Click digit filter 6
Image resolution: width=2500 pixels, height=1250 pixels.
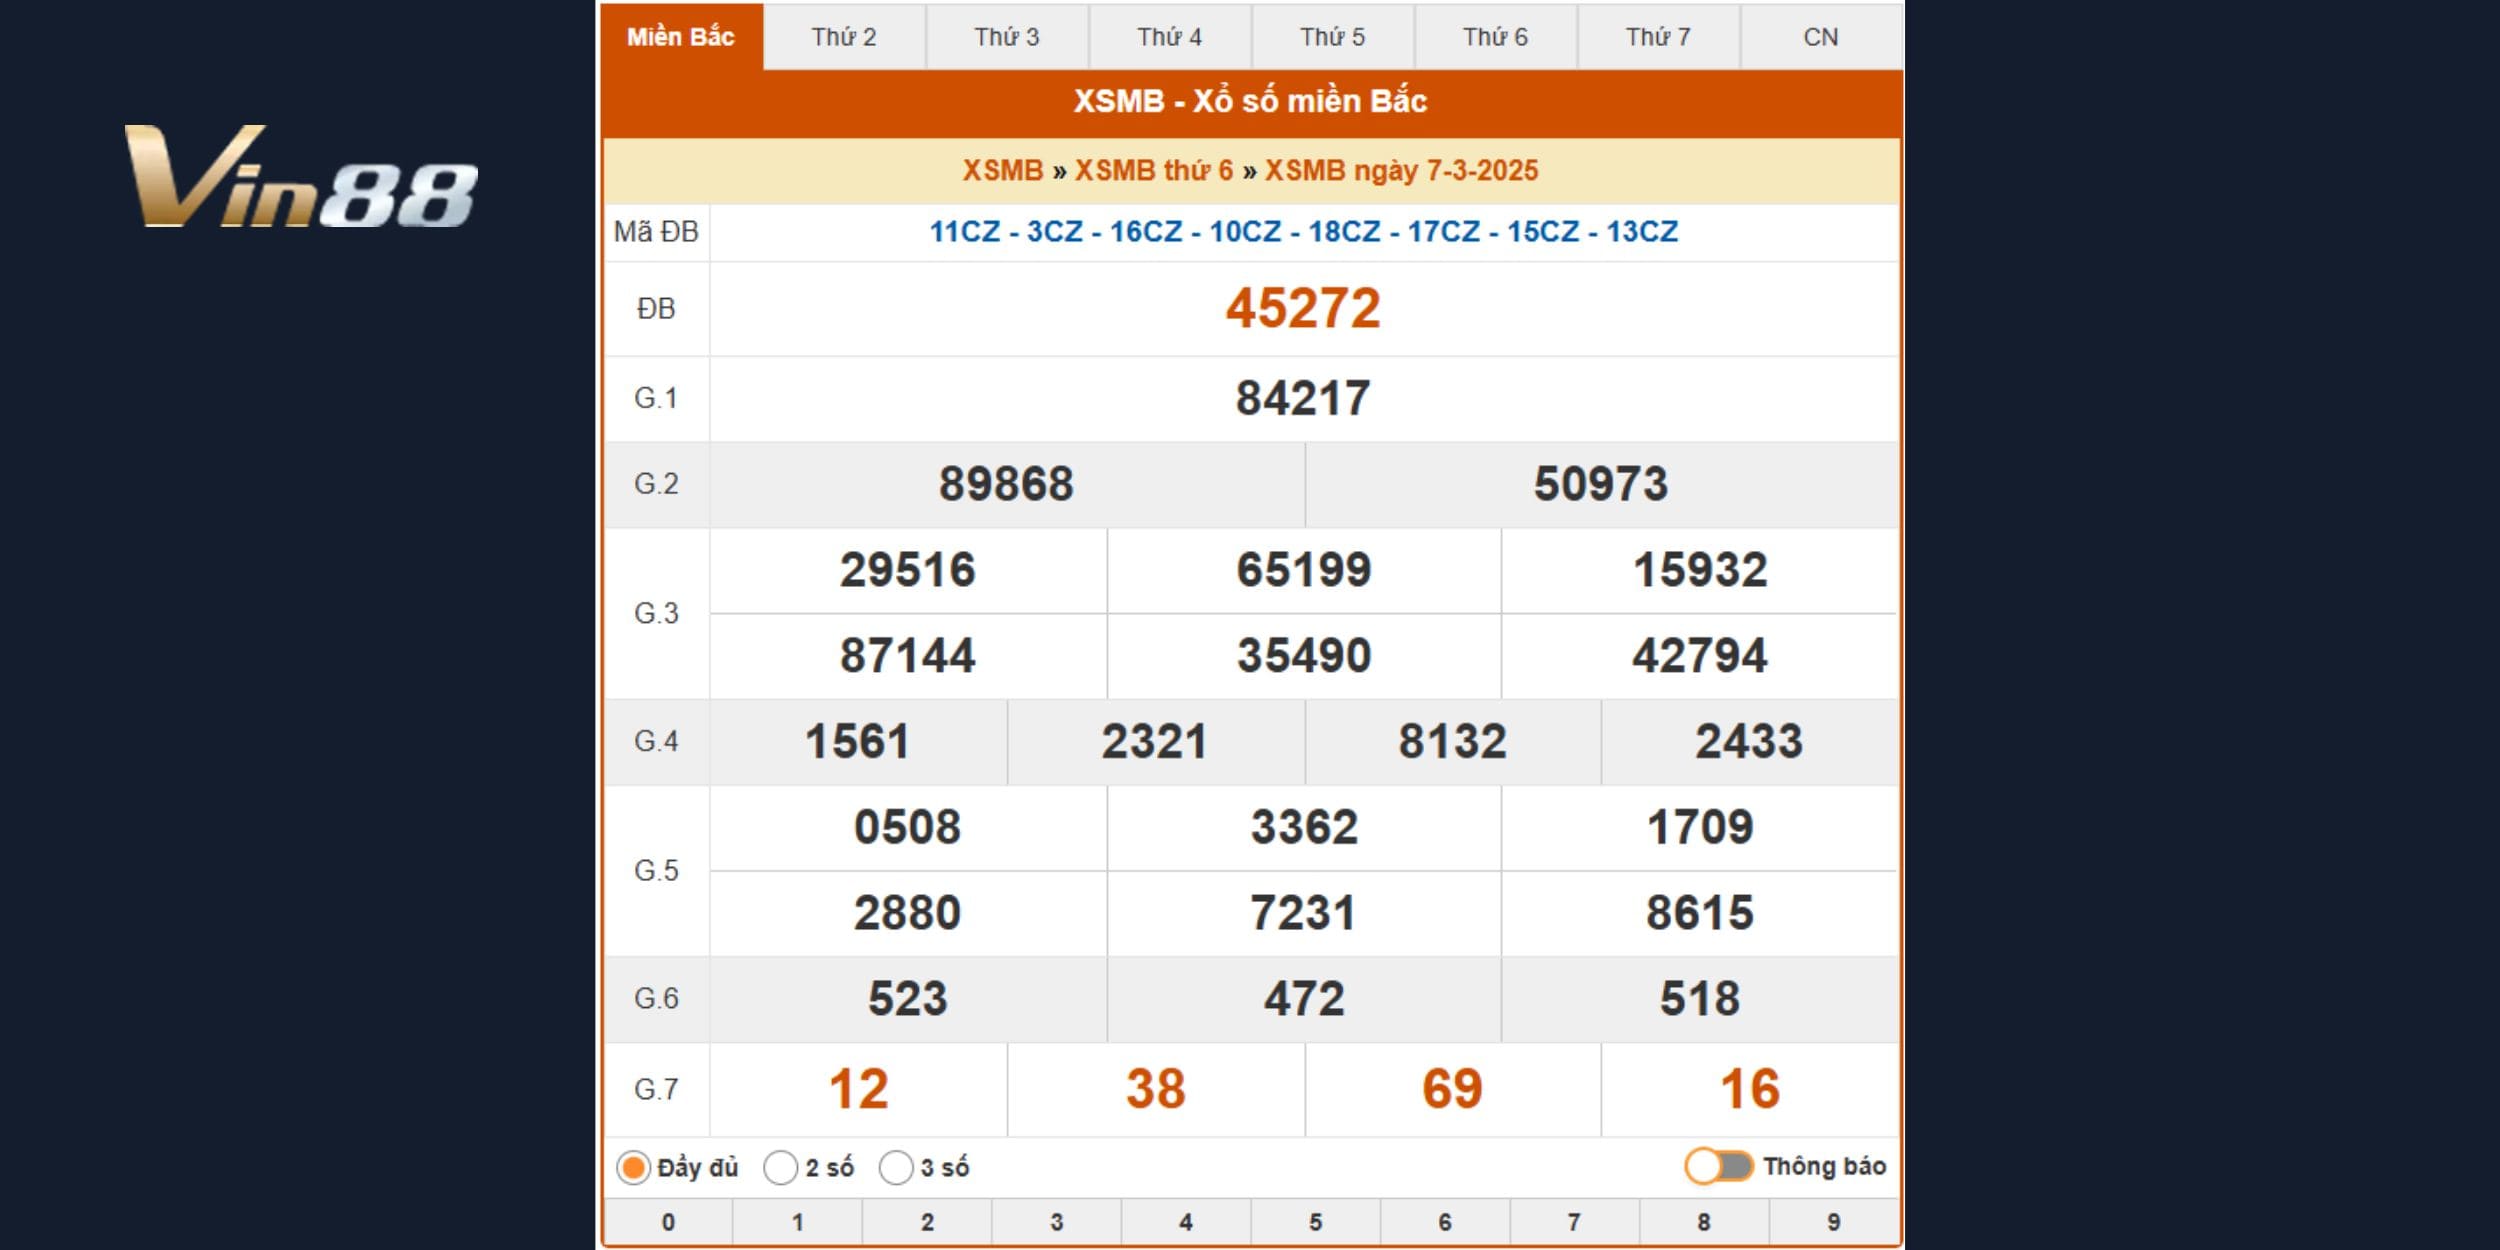[x=1445, y=1222]
